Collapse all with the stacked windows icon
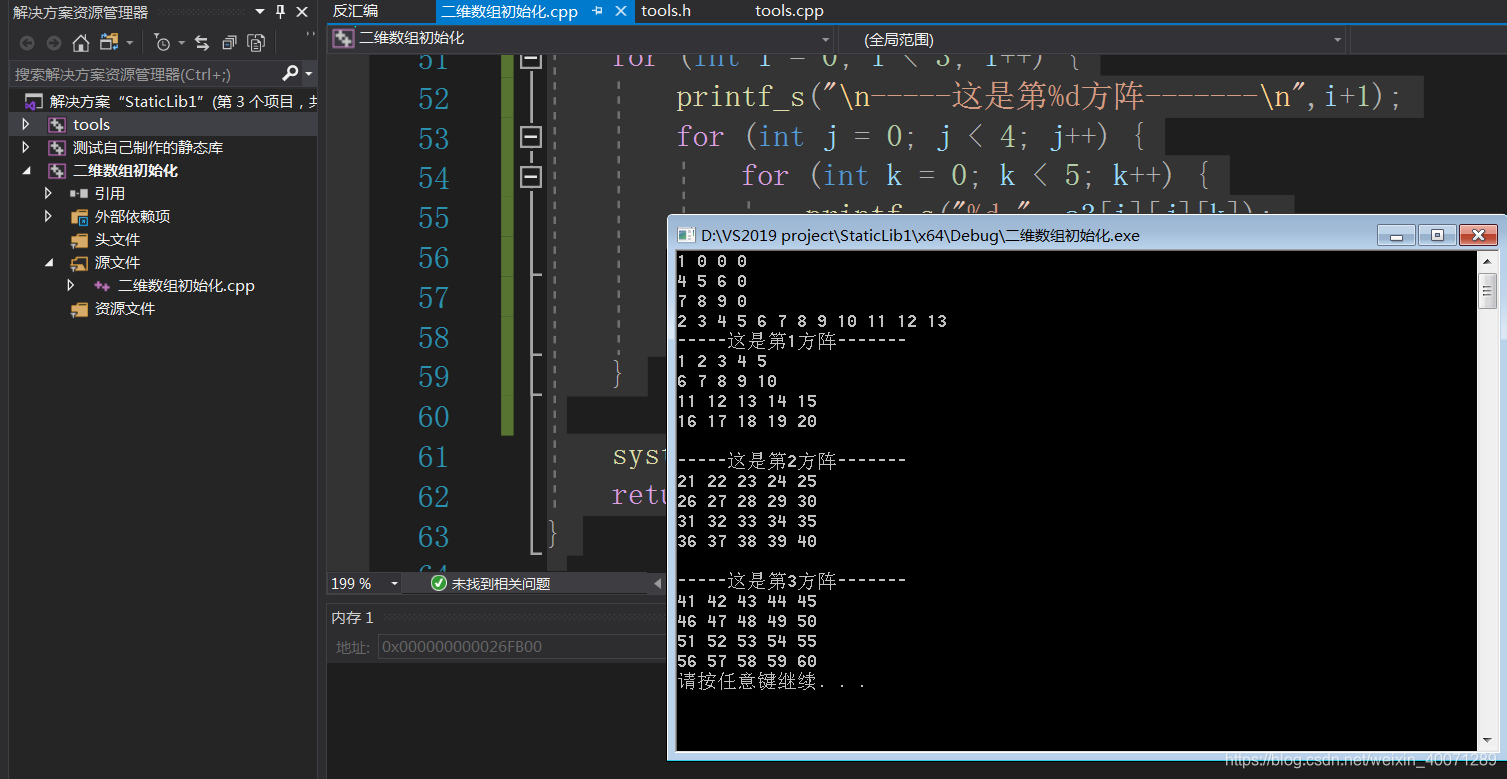The height and width of the screenshot is (779, 1507). point(229,43)
